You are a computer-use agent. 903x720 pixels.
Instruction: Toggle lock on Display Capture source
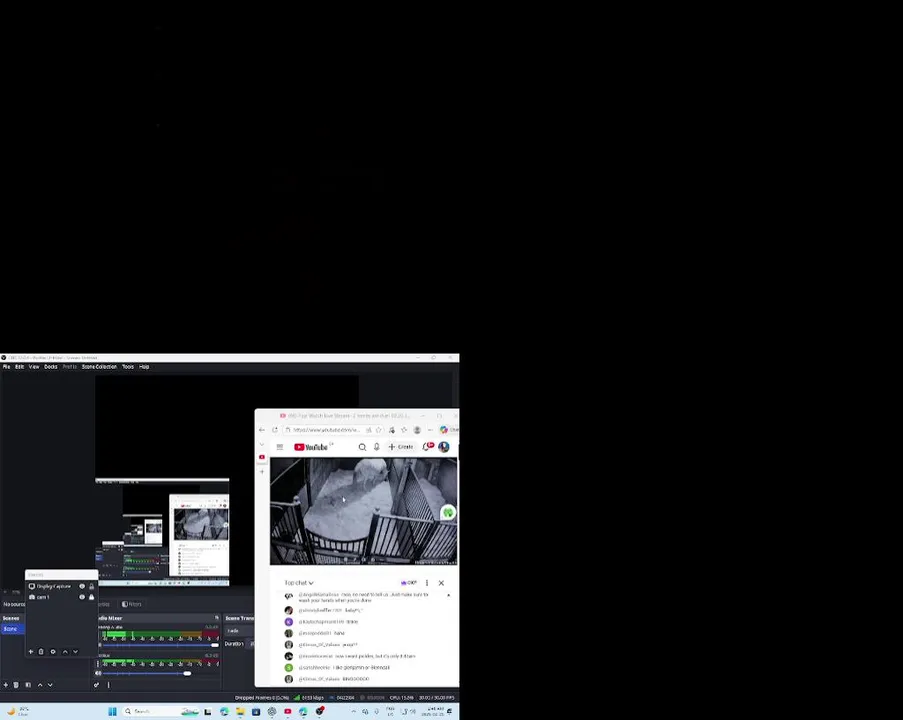(92, 586)
